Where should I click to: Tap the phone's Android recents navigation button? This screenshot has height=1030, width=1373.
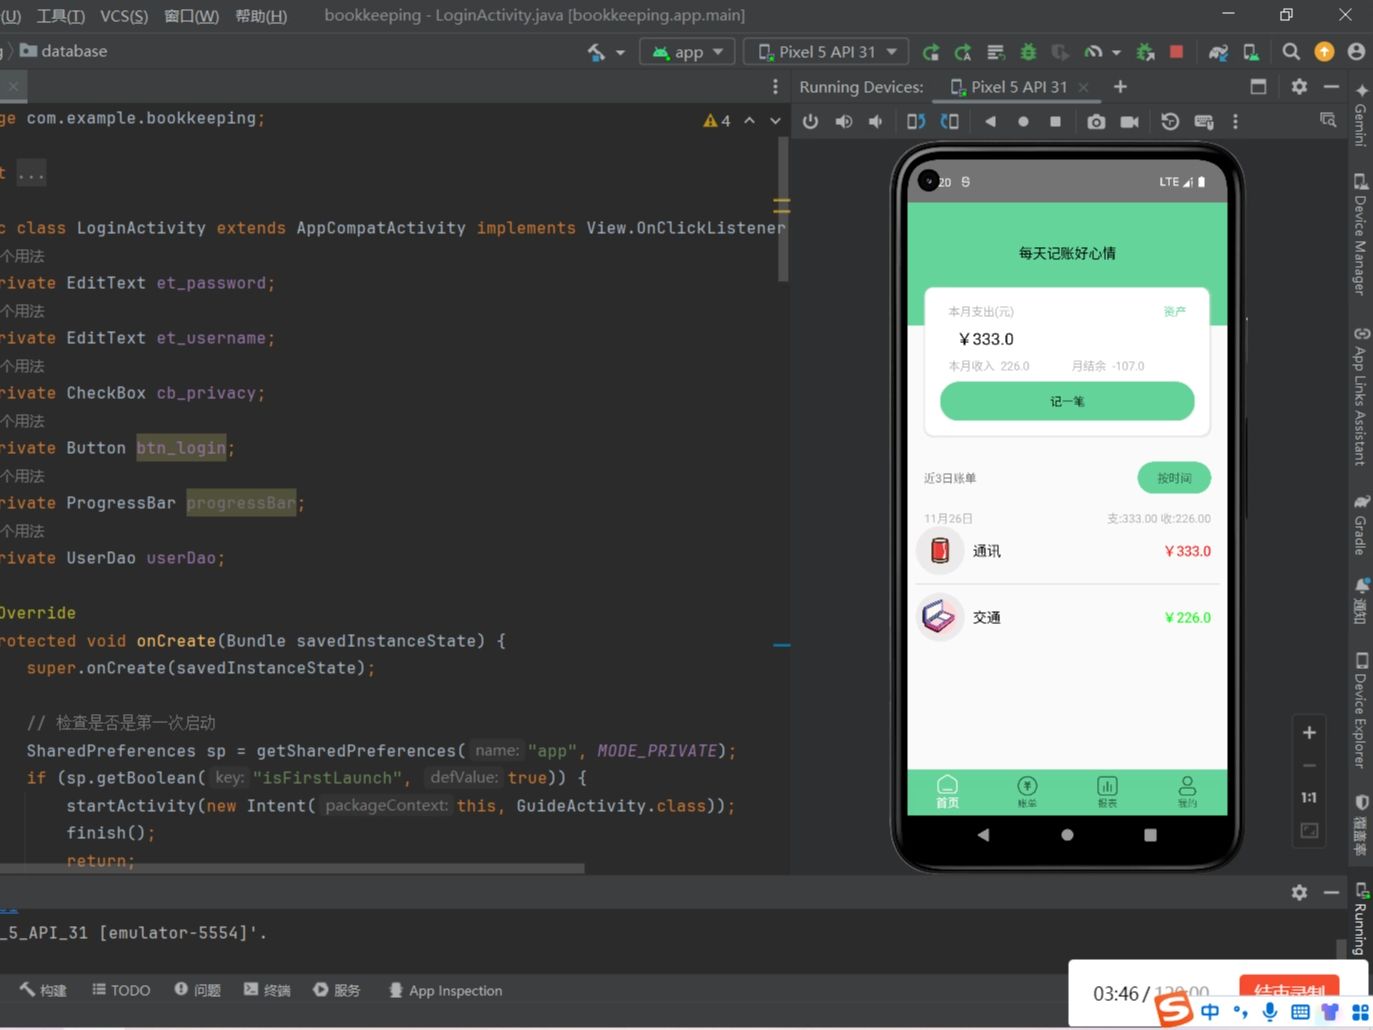pyautogui.click(x=1150, y=834)
